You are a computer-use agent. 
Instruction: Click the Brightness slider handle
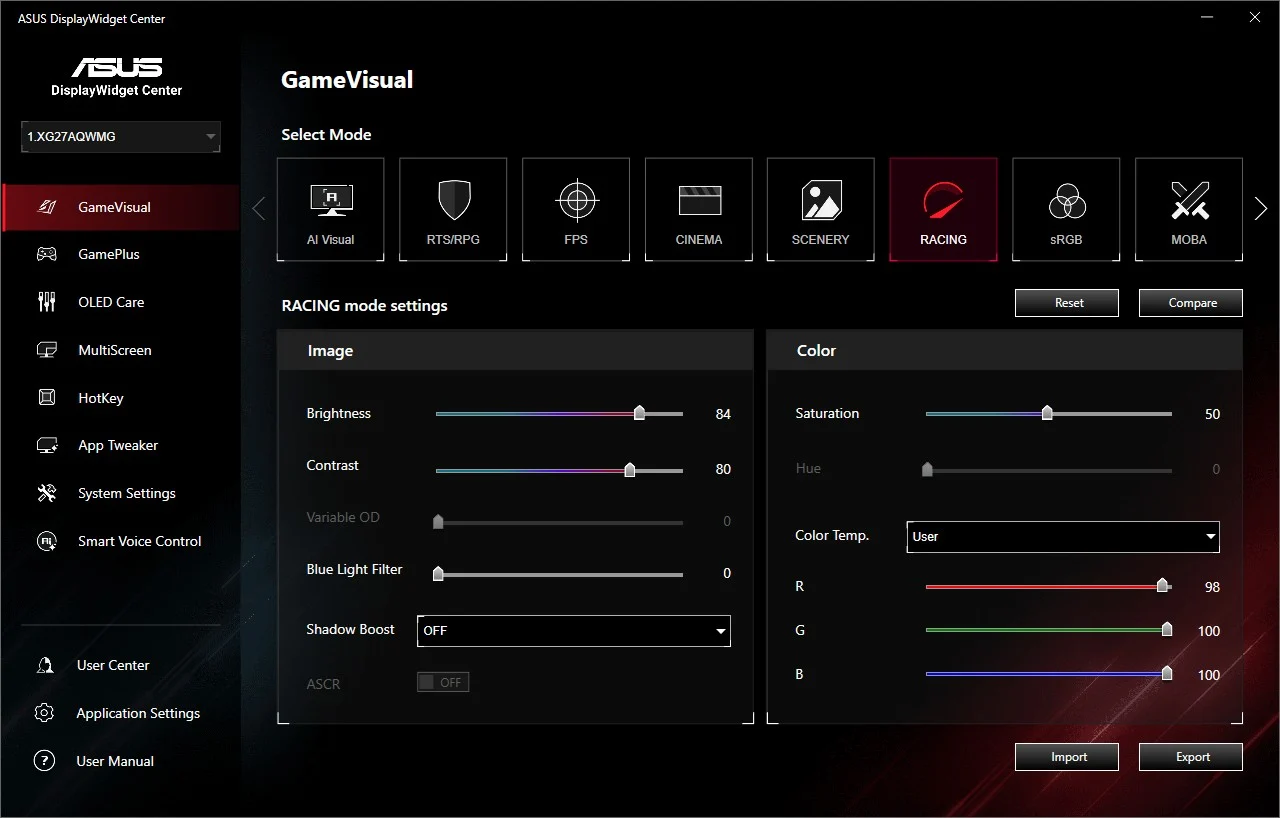[640, 413]
